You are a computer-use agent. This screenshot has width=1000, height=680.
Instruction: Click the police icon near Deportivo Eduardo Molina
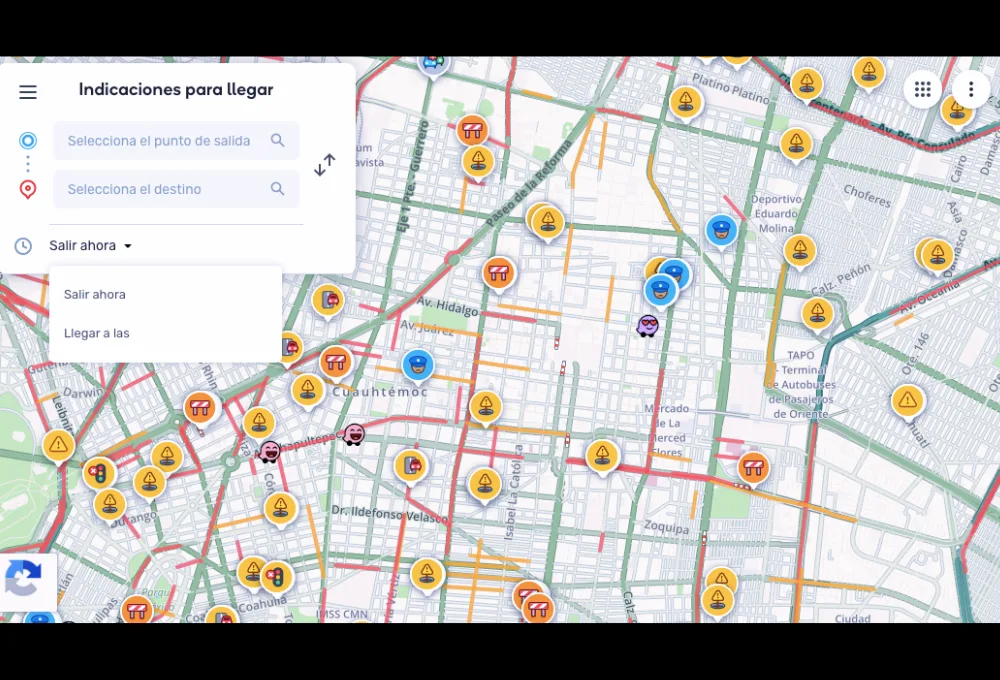tap(722, 231)
